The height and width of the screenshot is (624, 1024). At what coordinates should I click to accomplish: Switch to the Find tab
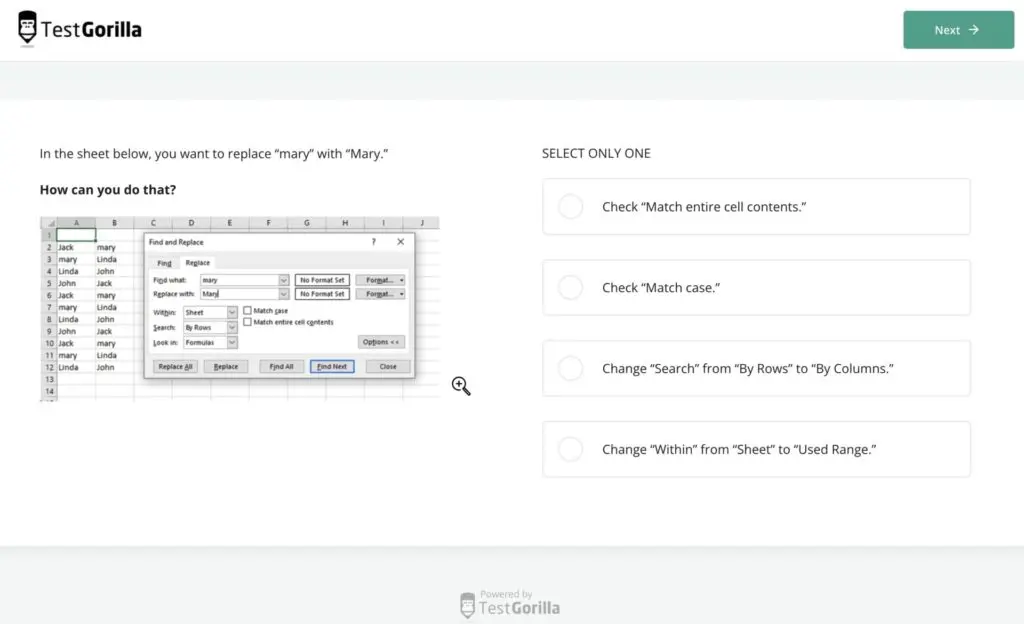click(164, 263)
